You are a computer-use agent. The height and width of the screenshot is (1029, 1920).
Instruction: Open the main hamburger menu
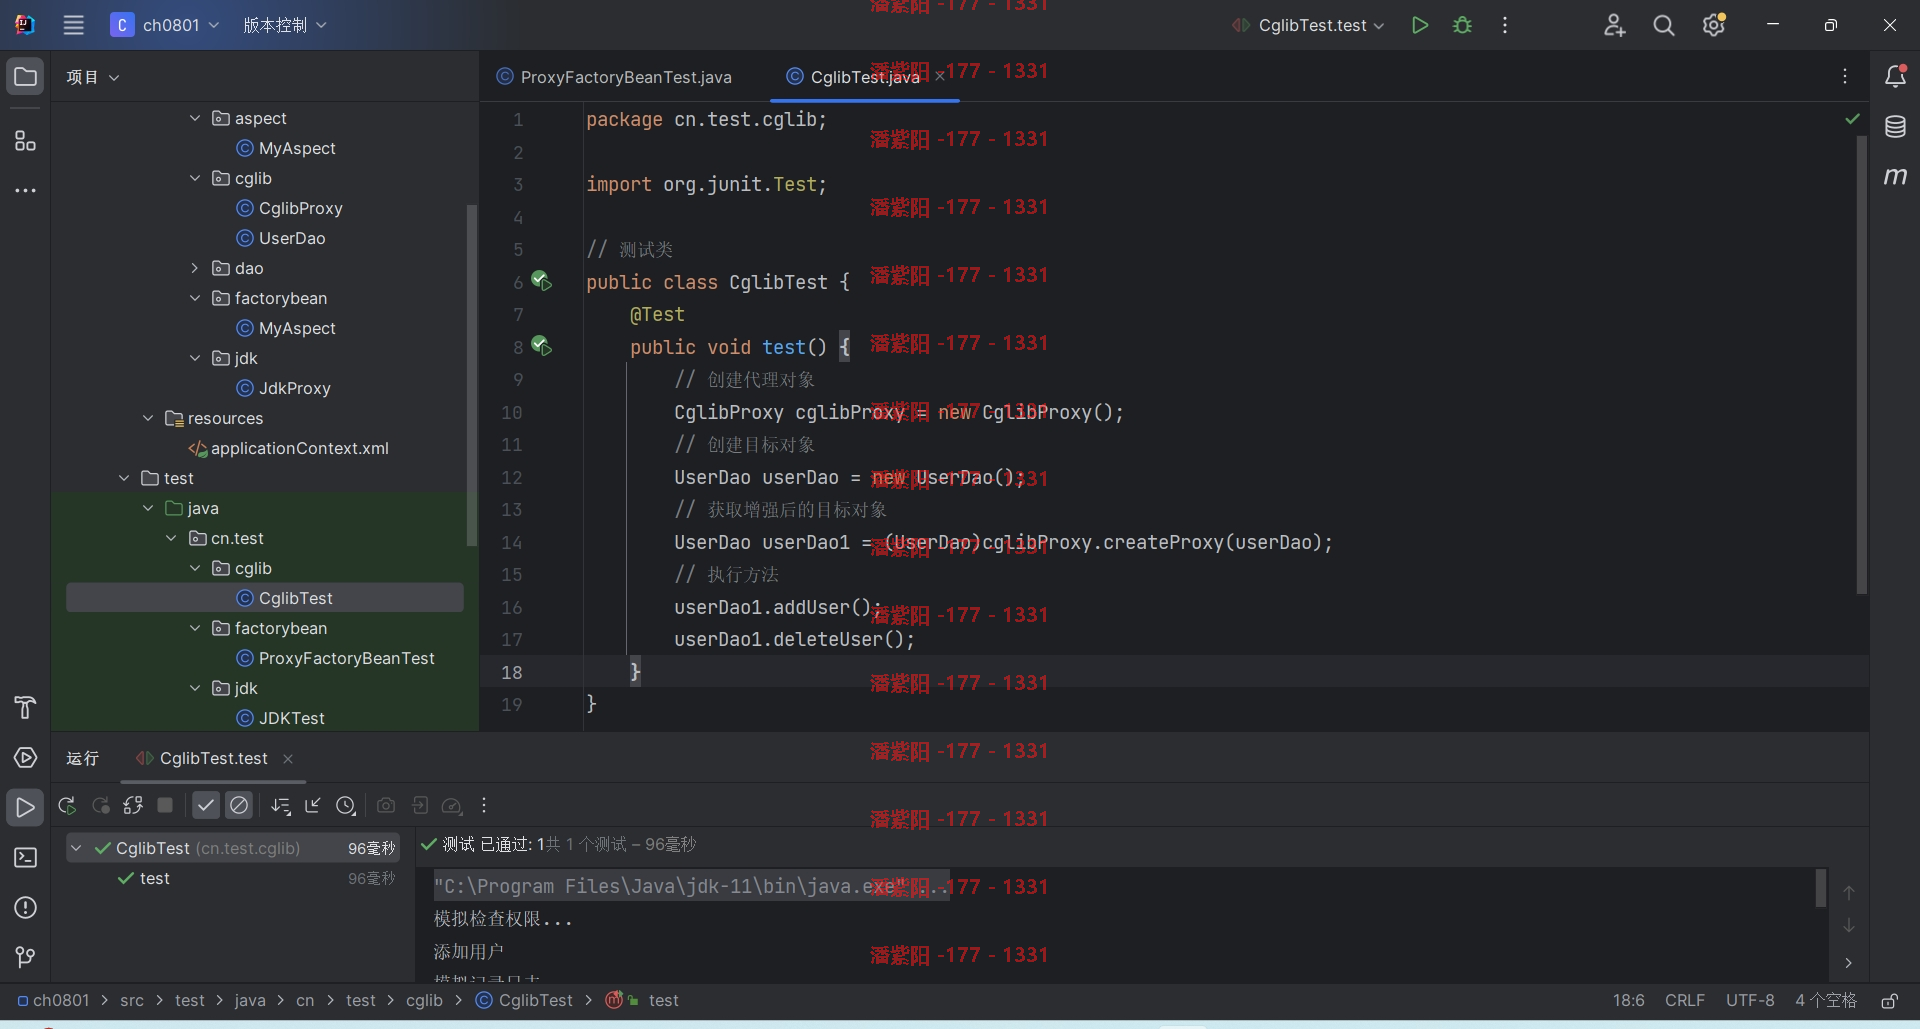[73, 25]
